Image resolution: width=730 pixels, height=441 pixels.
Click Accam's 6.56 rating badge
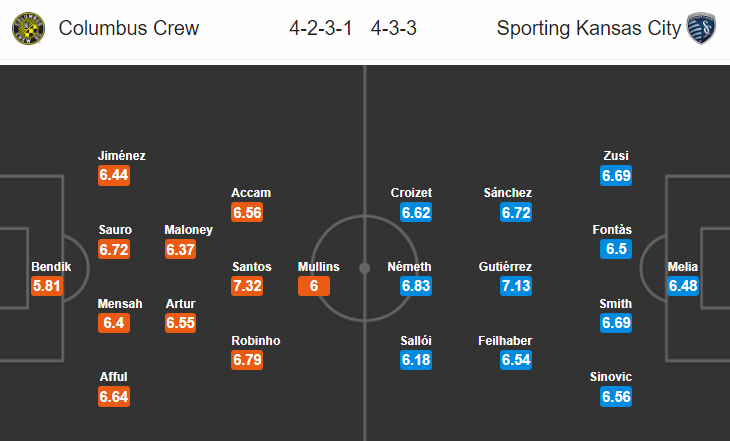[x=247, y=212]
